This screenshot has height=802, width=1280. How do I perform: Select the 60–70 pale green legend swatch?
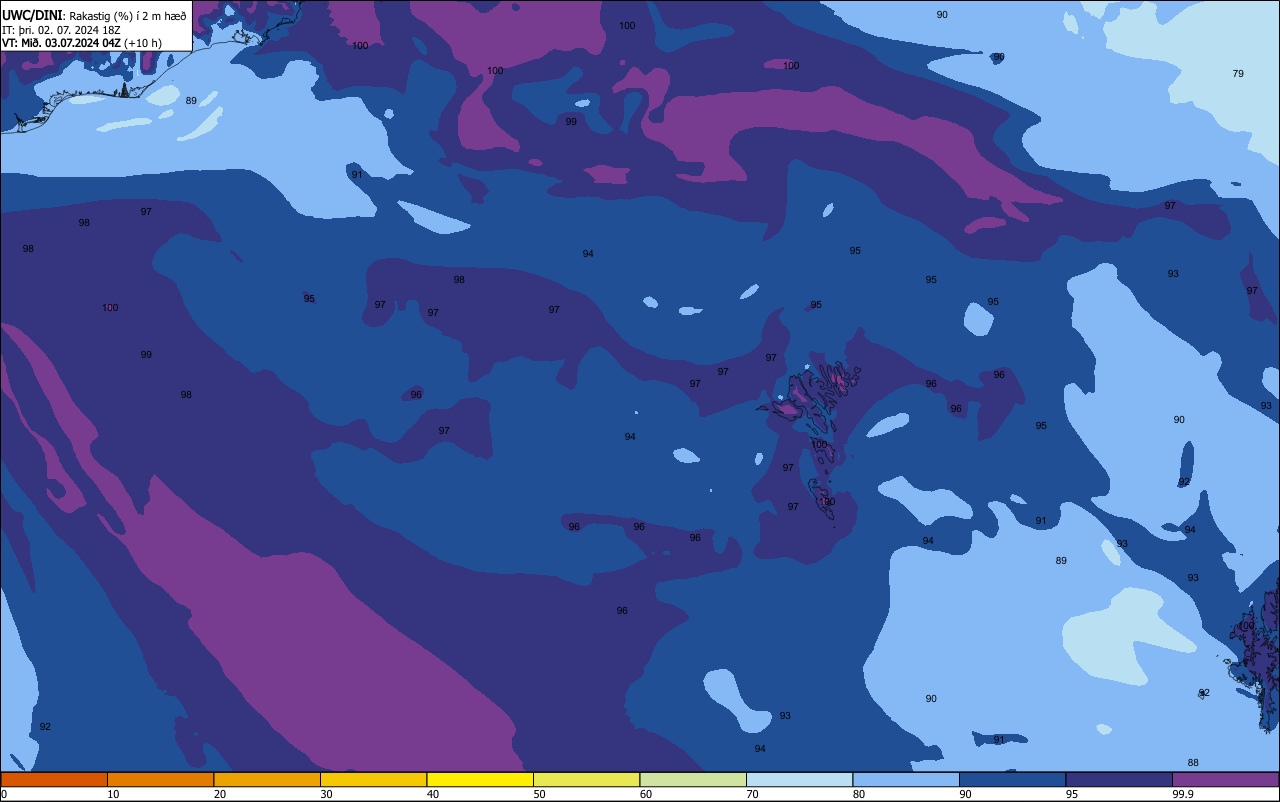point(693,779)
